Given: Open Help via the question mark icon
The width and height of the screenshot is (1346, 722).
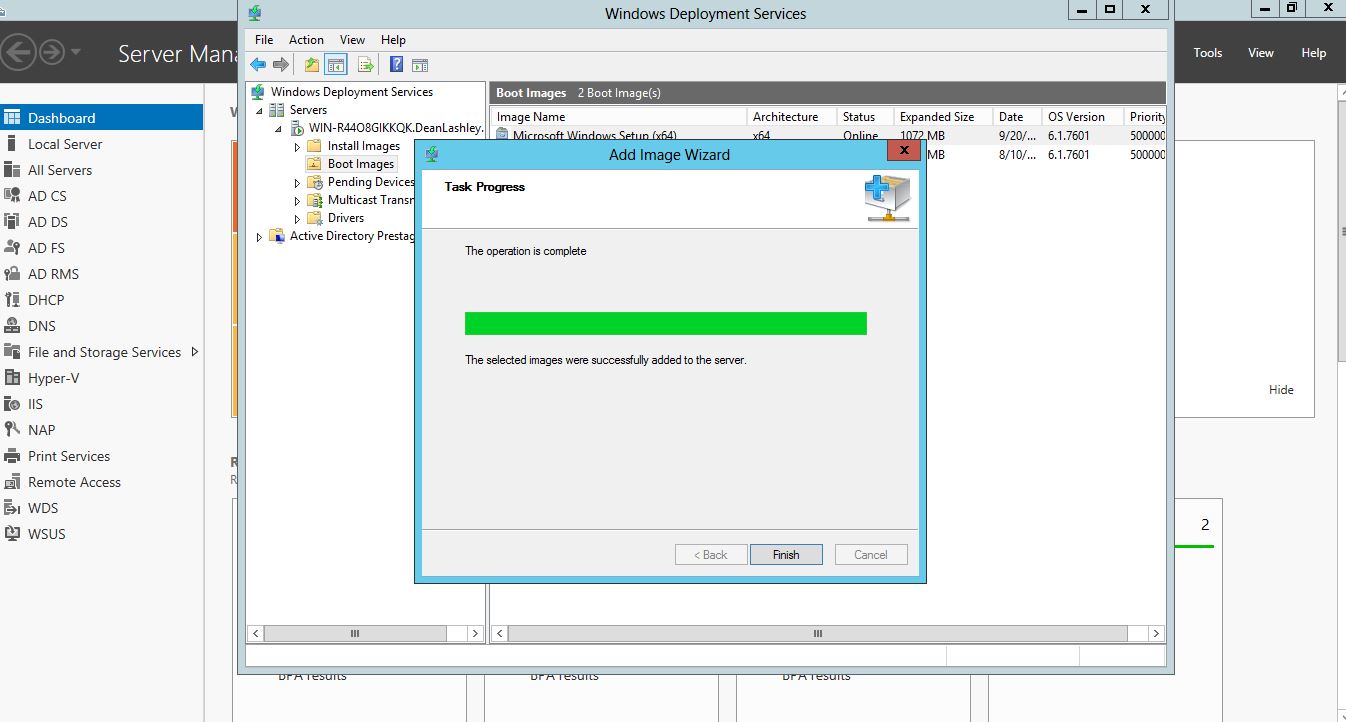Looking at the screenshot, I should pos(397,65).
